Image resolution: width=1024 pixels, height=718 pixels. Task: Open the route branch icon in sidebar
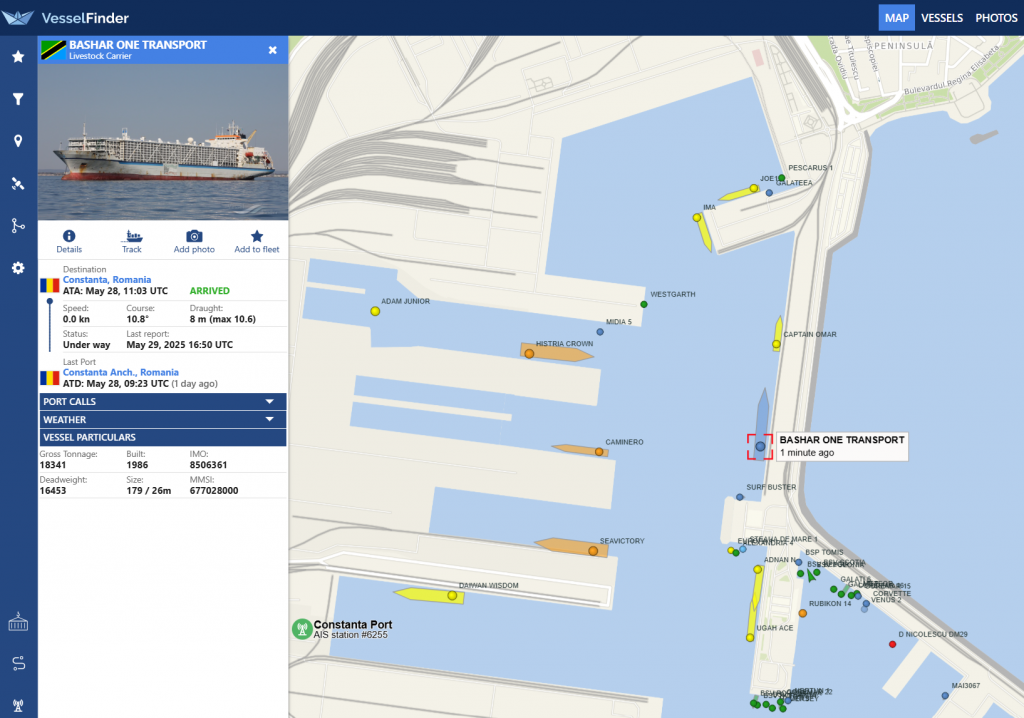pos(18,225)
